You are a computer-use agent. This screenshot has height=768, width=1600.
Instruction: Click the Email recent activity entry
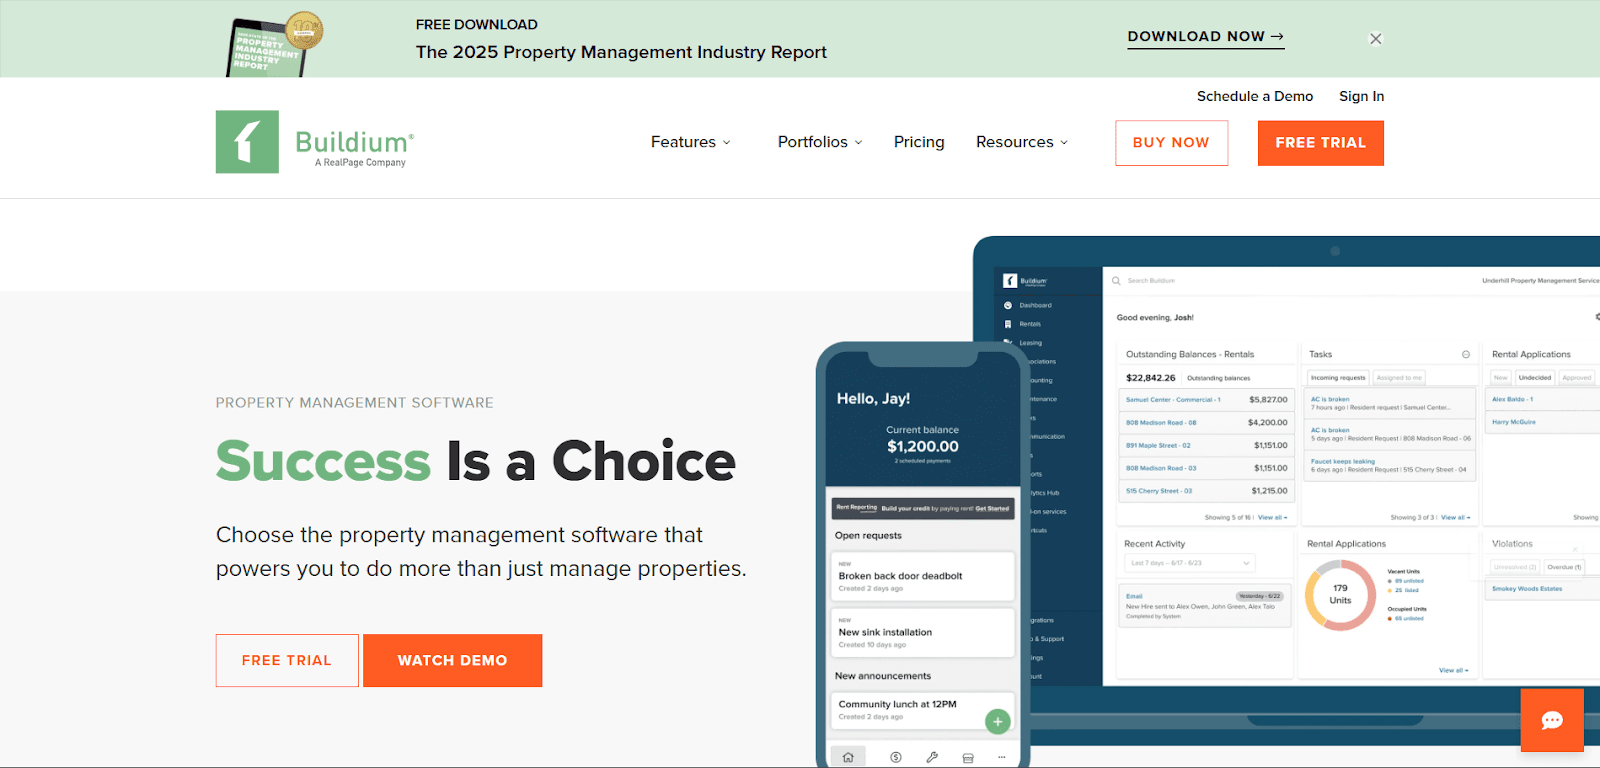(x=1203, y=606)
